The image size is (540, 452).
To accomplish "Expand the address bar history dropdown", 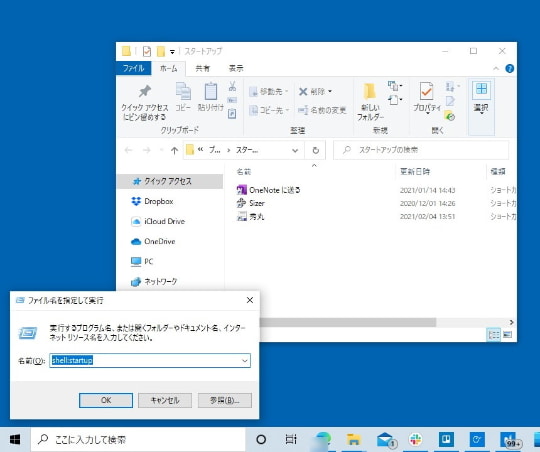I will [295, 150].
